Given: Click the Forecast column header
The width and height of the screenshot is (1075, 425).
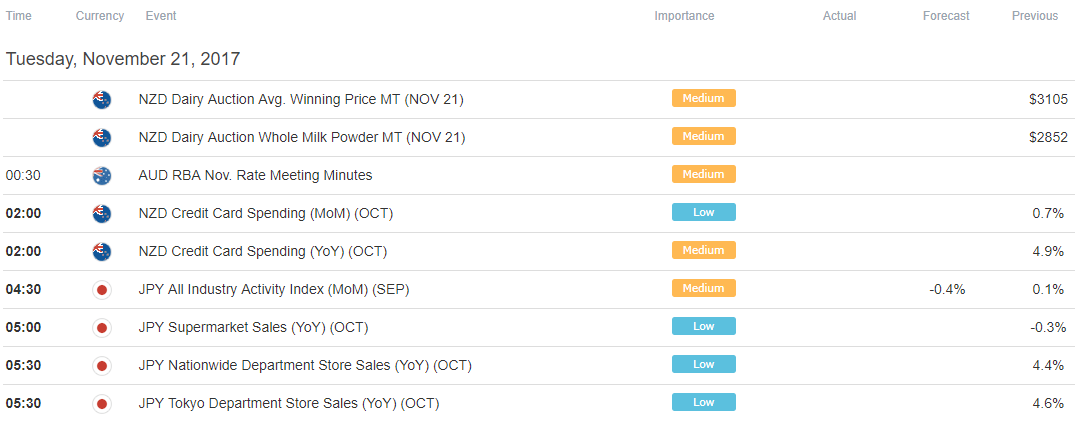Looking at the screenshot, I should click(946, 16).
